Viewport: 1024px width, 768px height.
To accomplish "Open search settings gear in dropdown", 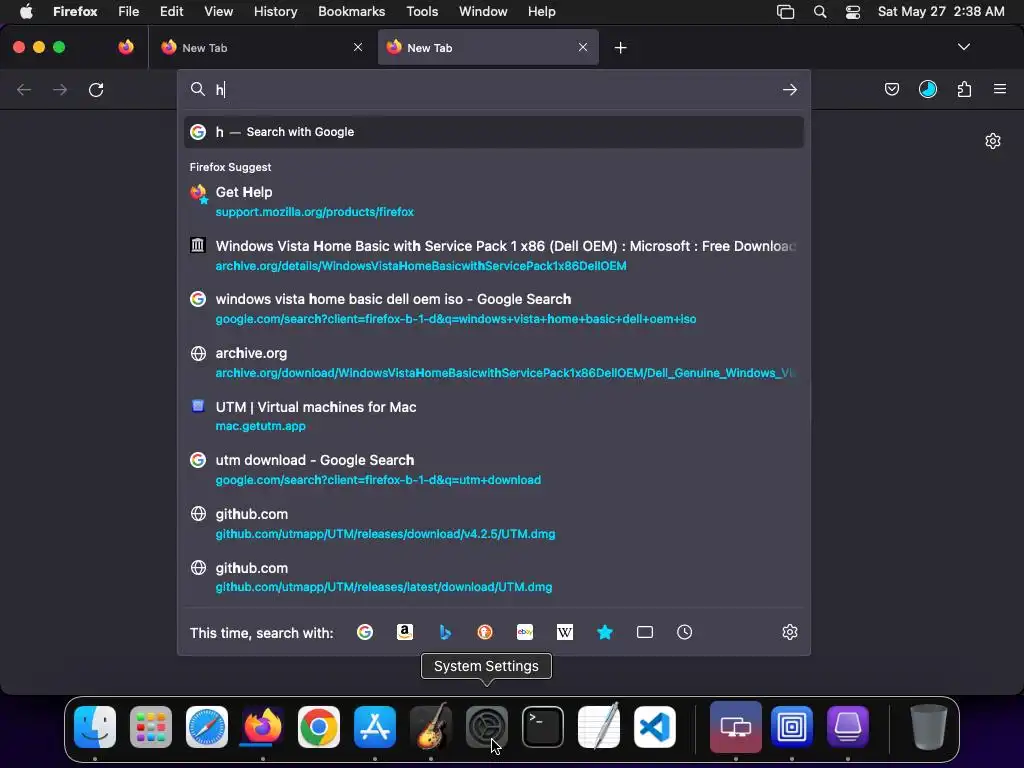I will coord(790,632).
